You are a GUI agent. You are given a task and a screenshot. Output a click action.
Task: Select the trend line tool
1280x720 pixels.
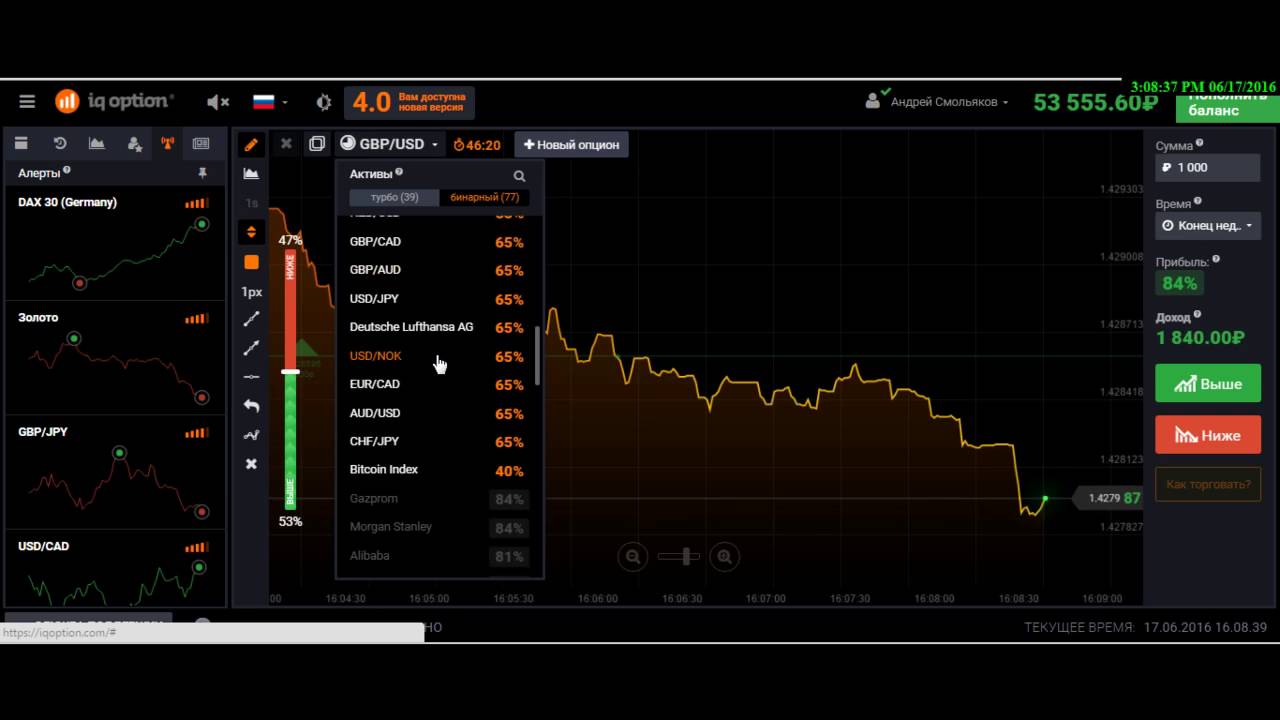point(251,319)
